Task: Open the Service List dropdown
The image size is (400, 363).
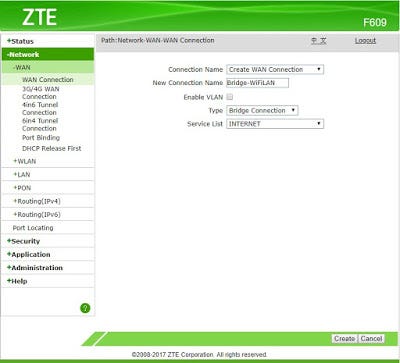Action: (275, 124)
